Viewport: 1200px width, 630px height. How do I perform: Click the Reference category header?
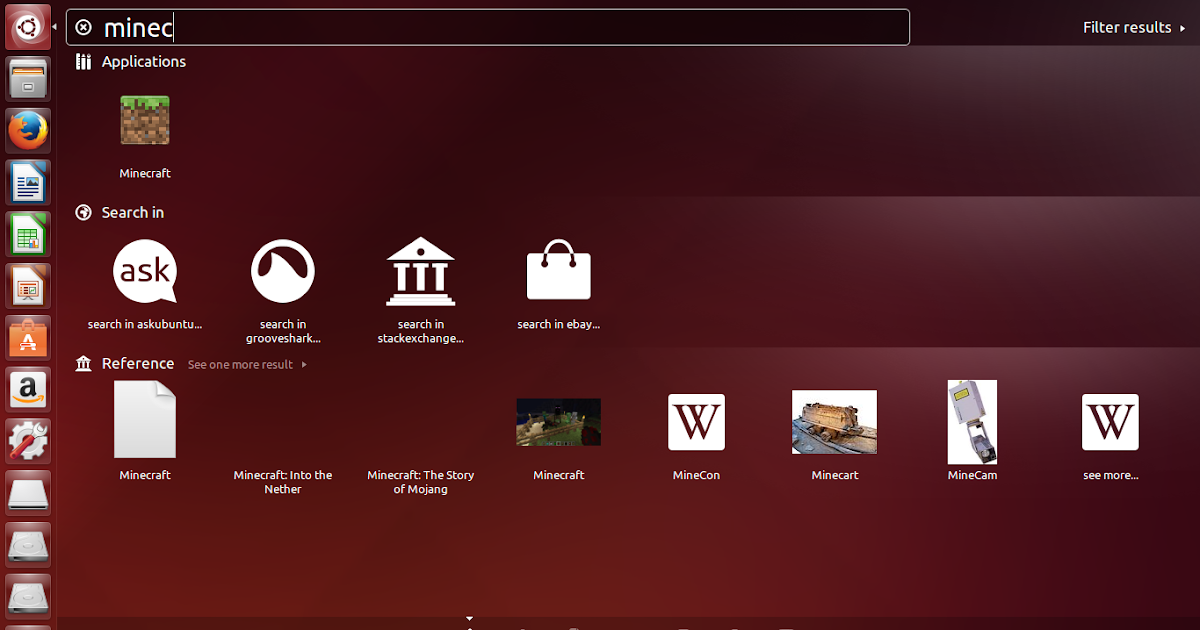coord(125,363)
